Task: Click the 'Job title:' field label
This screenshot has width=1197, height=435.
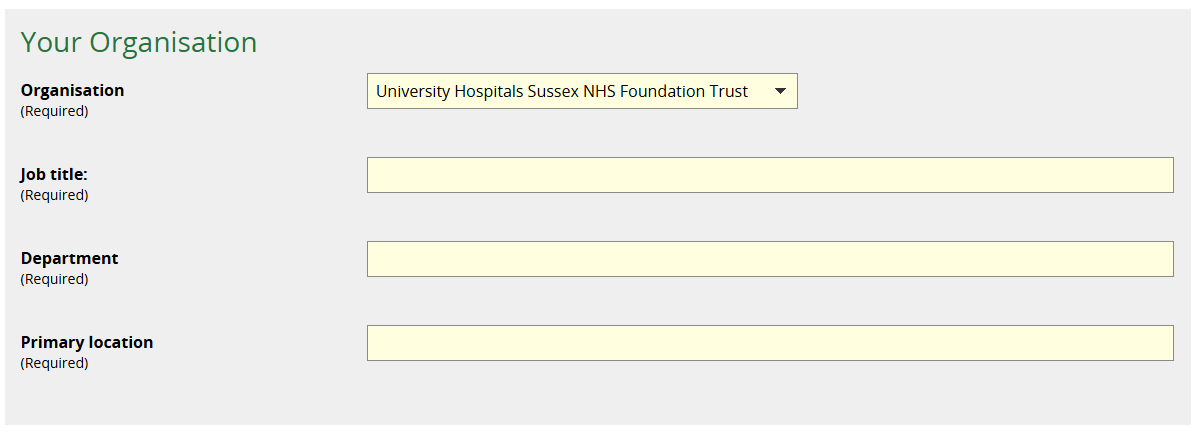Action: point(54,174)
